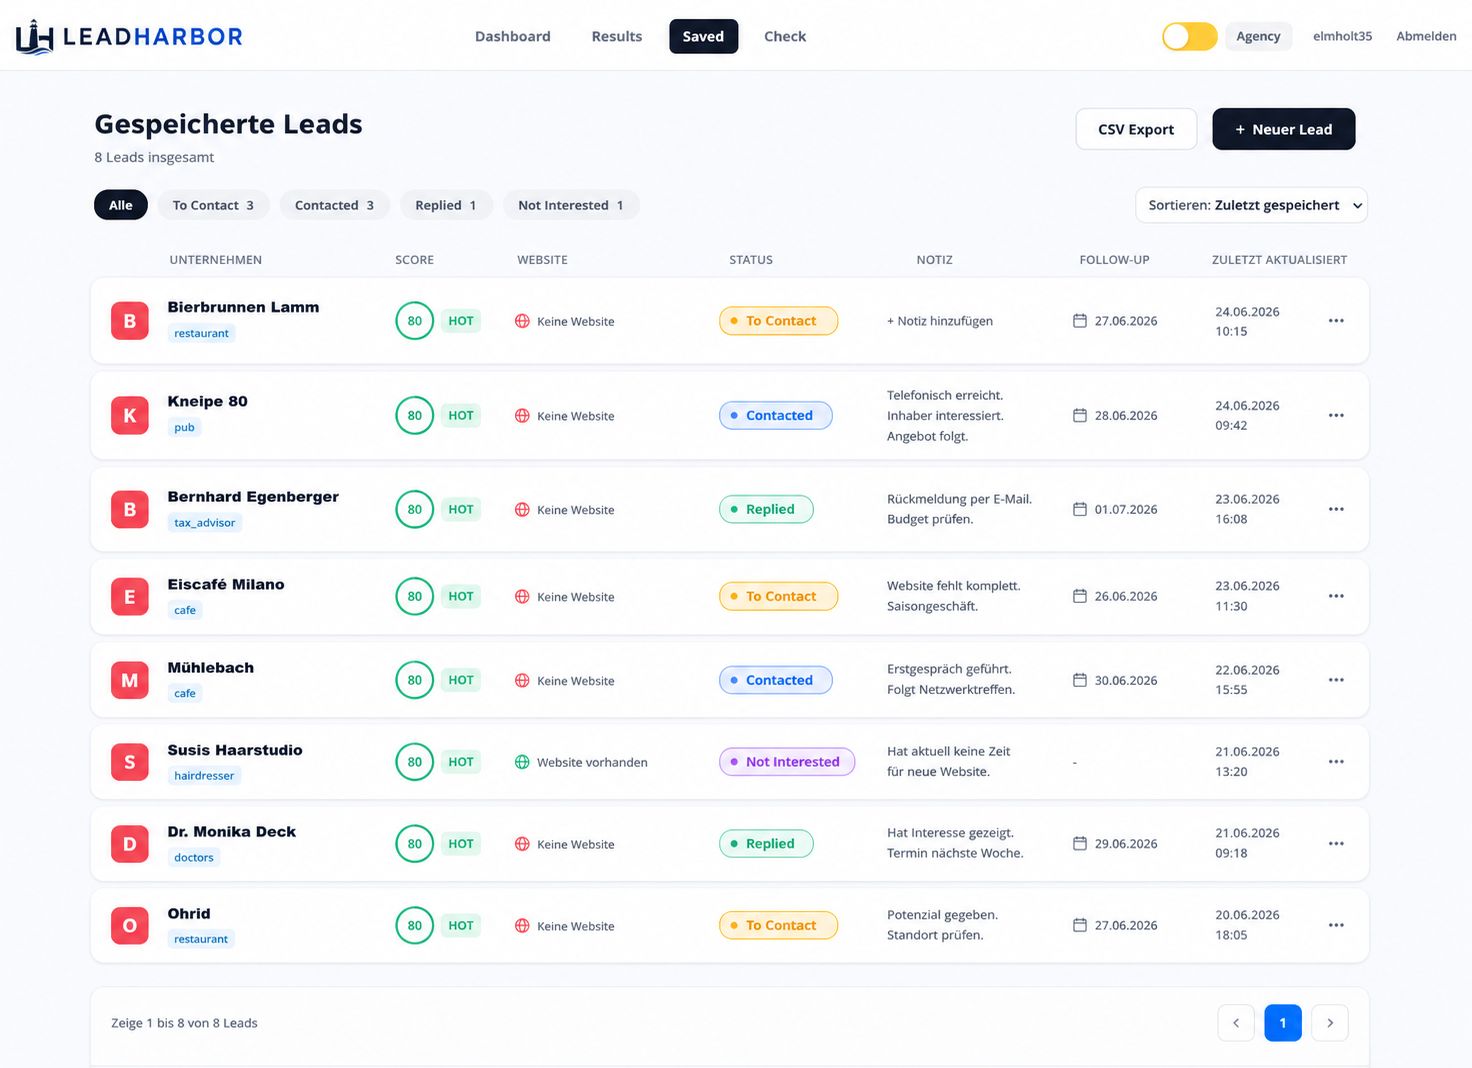Viewport: 1472px width, 1068px height.
Task: Change Contacted status of Kneipe 80
Action: pyautogui.click(x=776, y=415)
